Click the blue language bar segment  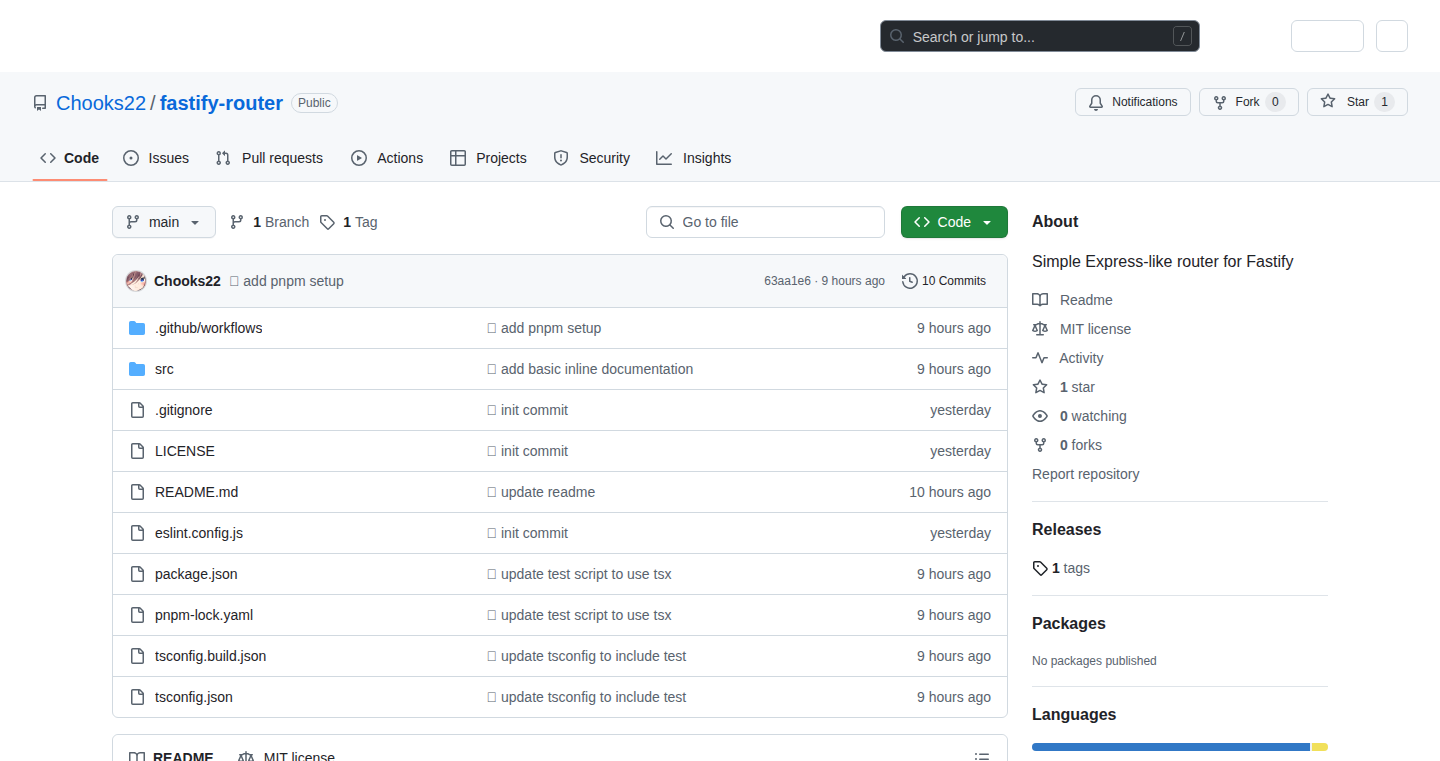click(1171, 747)
